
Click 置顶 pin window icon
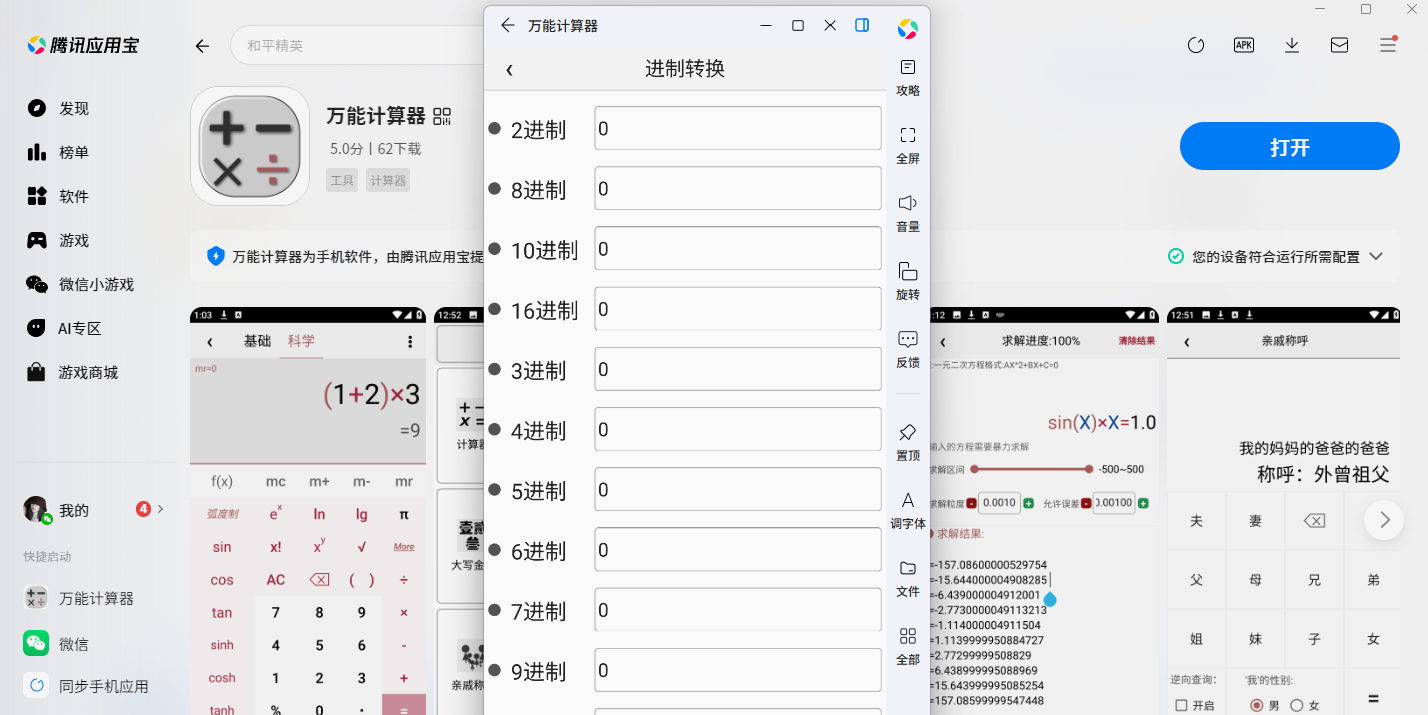tap(907, 432)
